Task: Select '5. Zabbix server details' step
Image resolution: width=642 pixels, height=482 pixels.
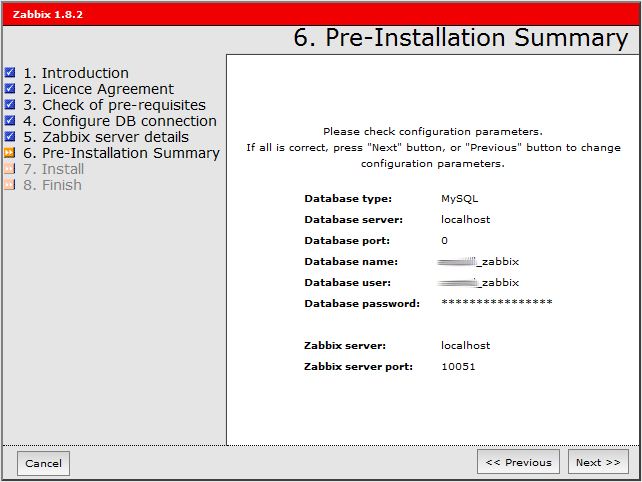Action: pos(106,137)
